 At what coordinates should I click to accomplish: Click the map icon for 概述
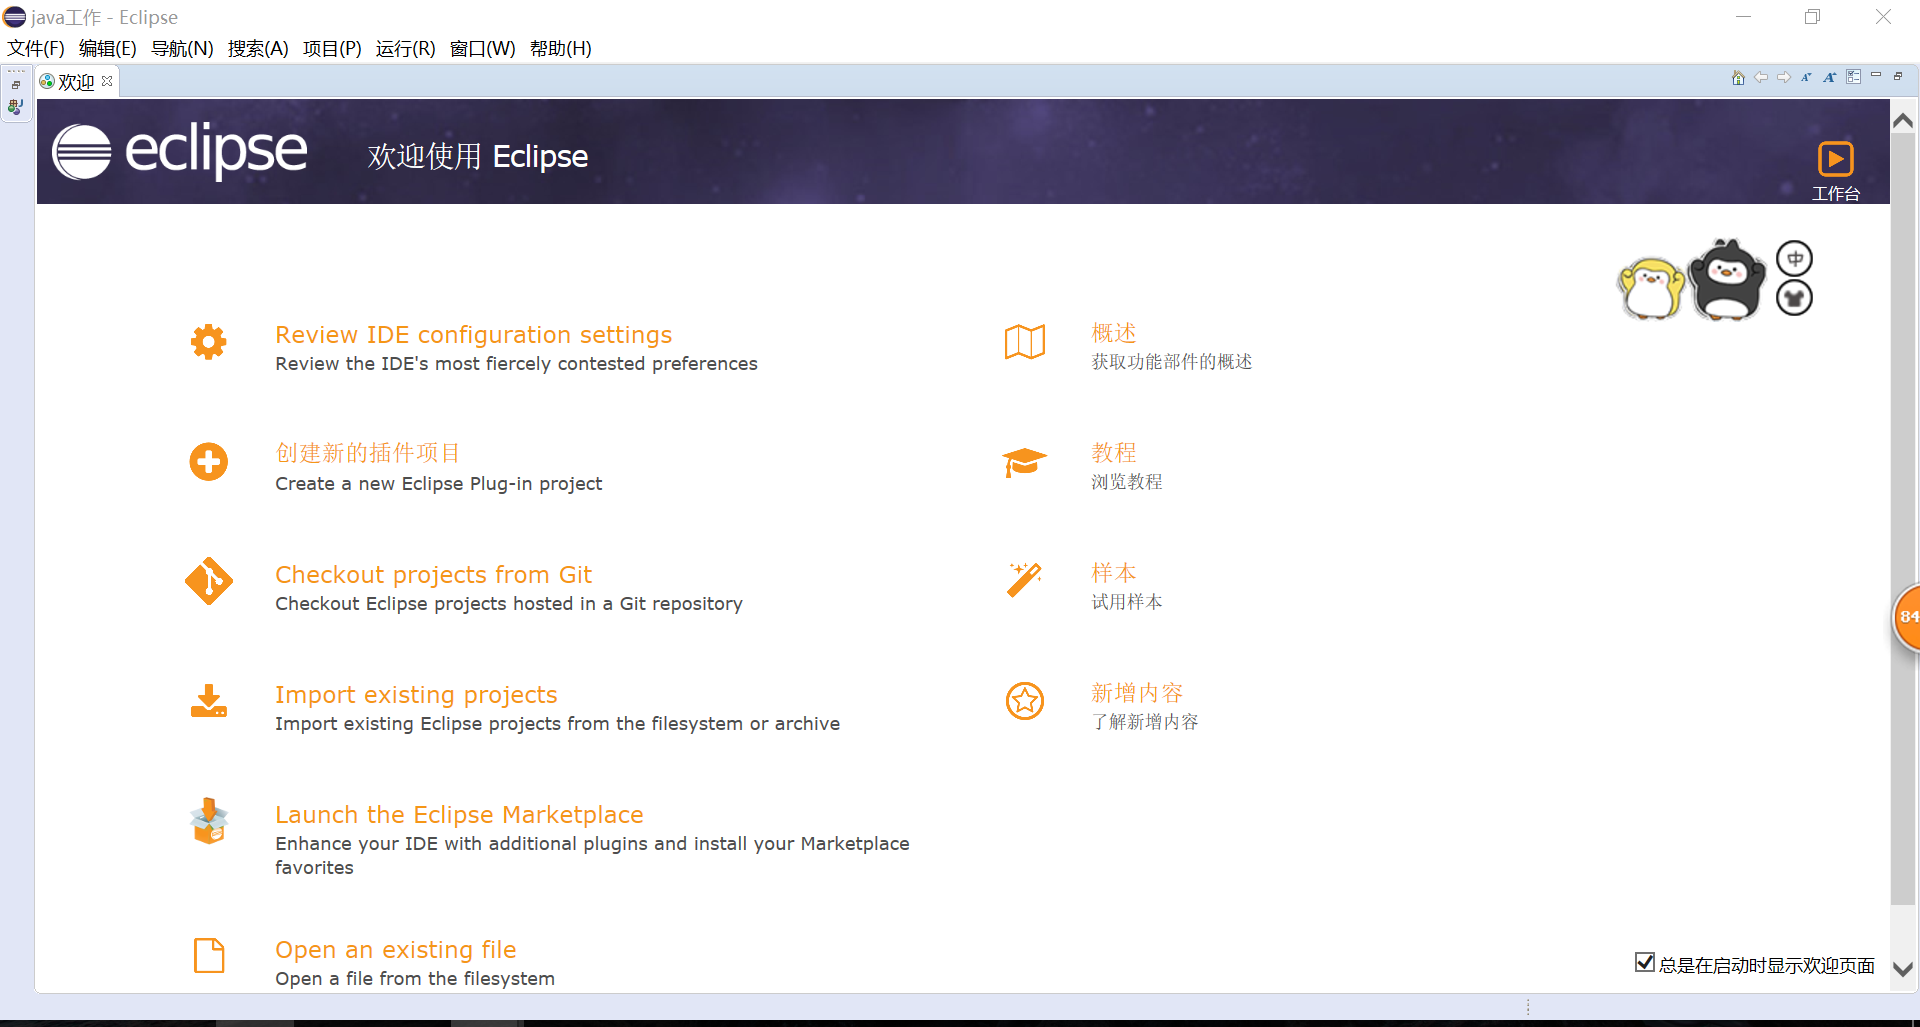click(1025, 341)
